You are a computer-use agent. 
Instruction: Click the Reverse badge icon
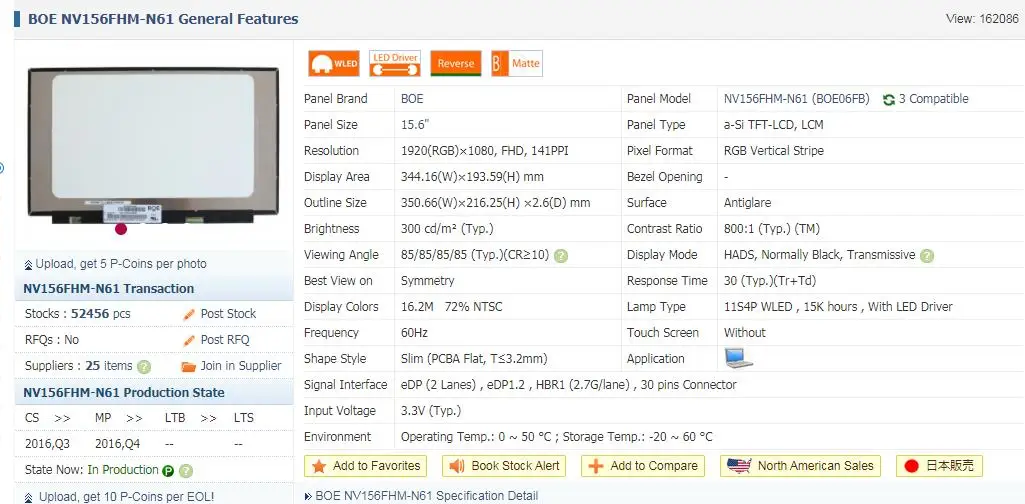[x=456, y=63]
